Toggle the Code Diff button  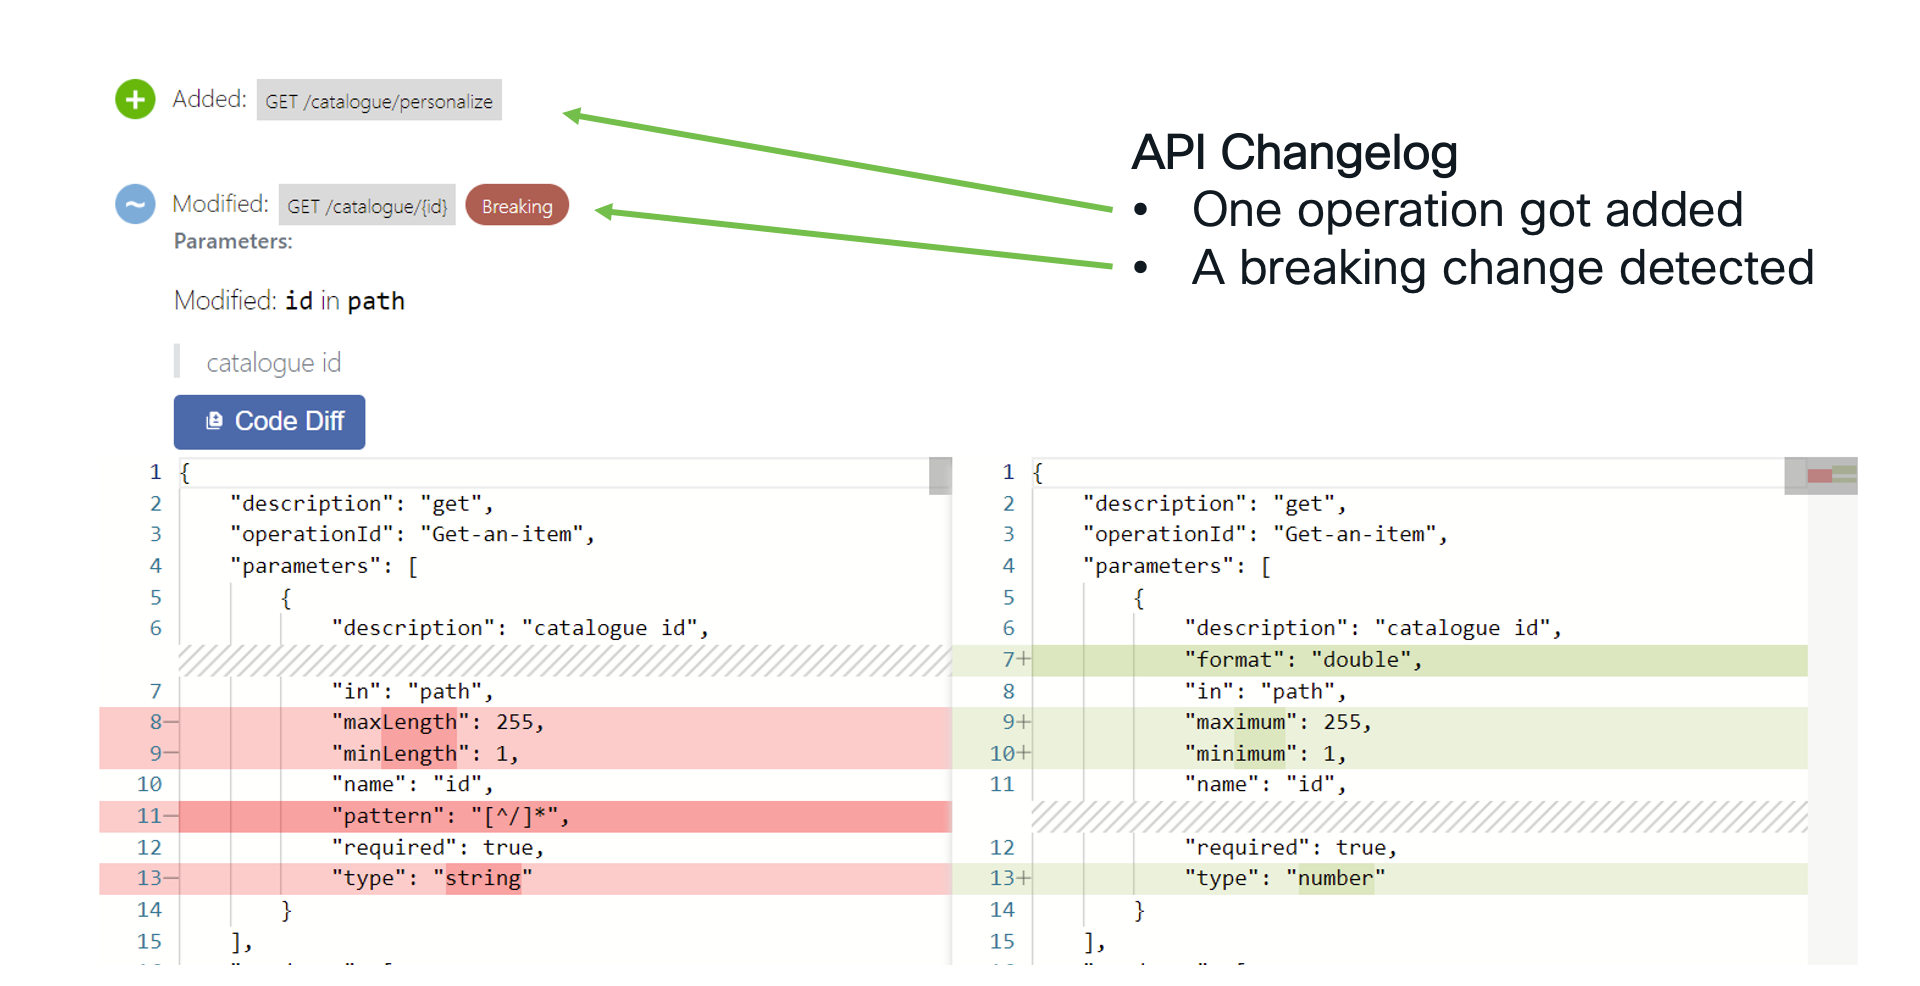[x=269, y=421]
